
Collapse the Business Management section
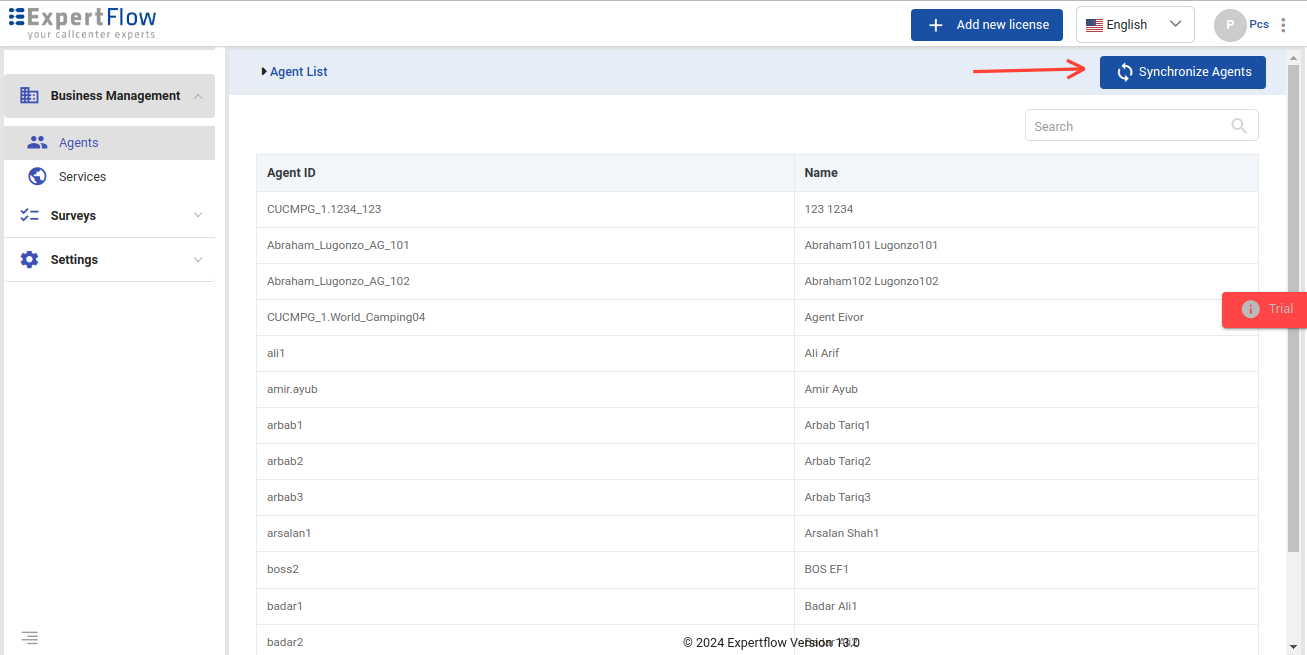(x=198, y=96)
